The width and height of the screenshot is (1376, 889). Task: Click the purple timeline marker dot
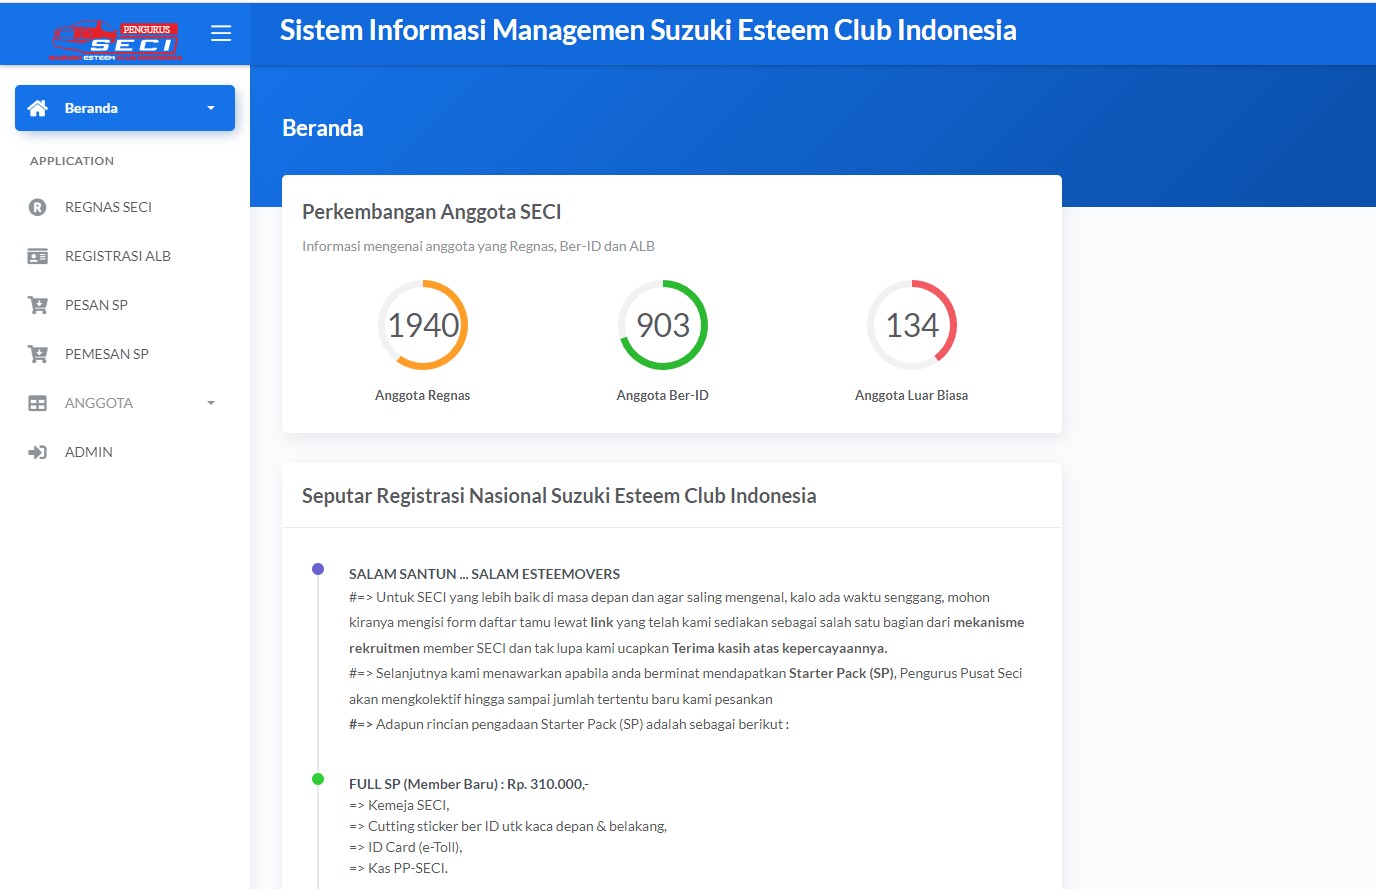pyautogui.click(x=318, y=569)
